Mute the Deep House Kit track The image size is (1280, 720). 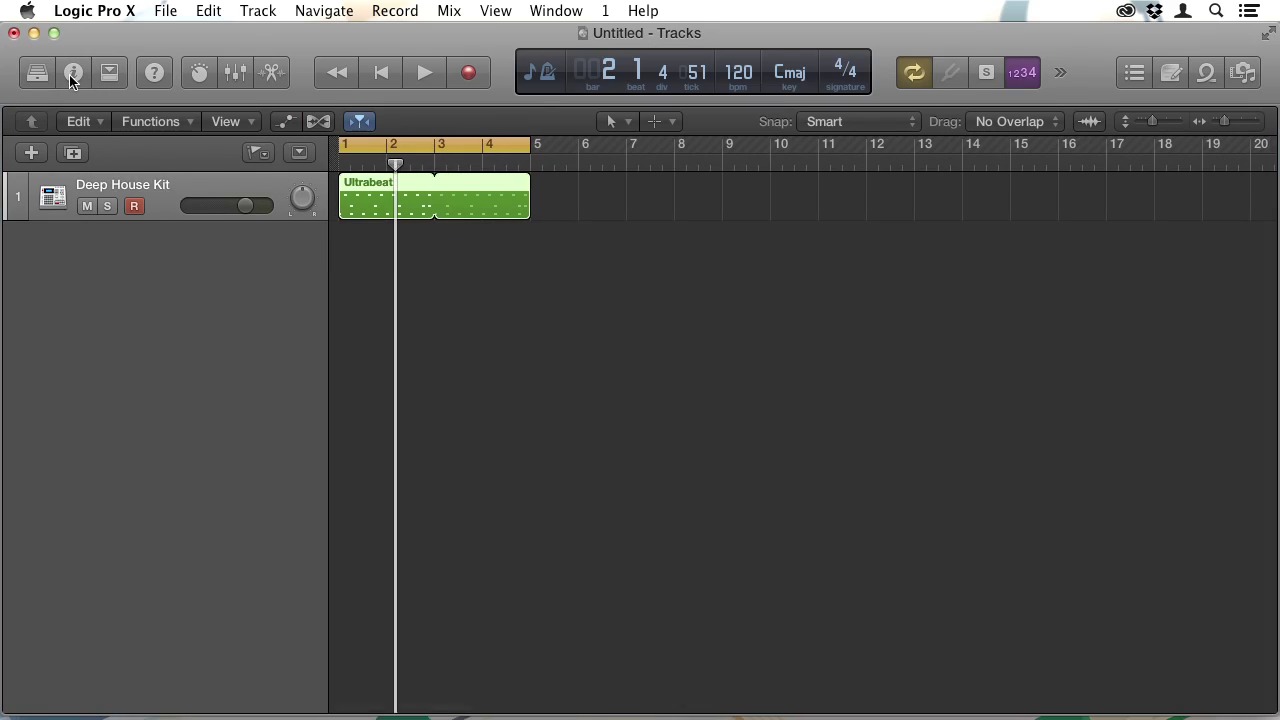click(x=87, y=206)
